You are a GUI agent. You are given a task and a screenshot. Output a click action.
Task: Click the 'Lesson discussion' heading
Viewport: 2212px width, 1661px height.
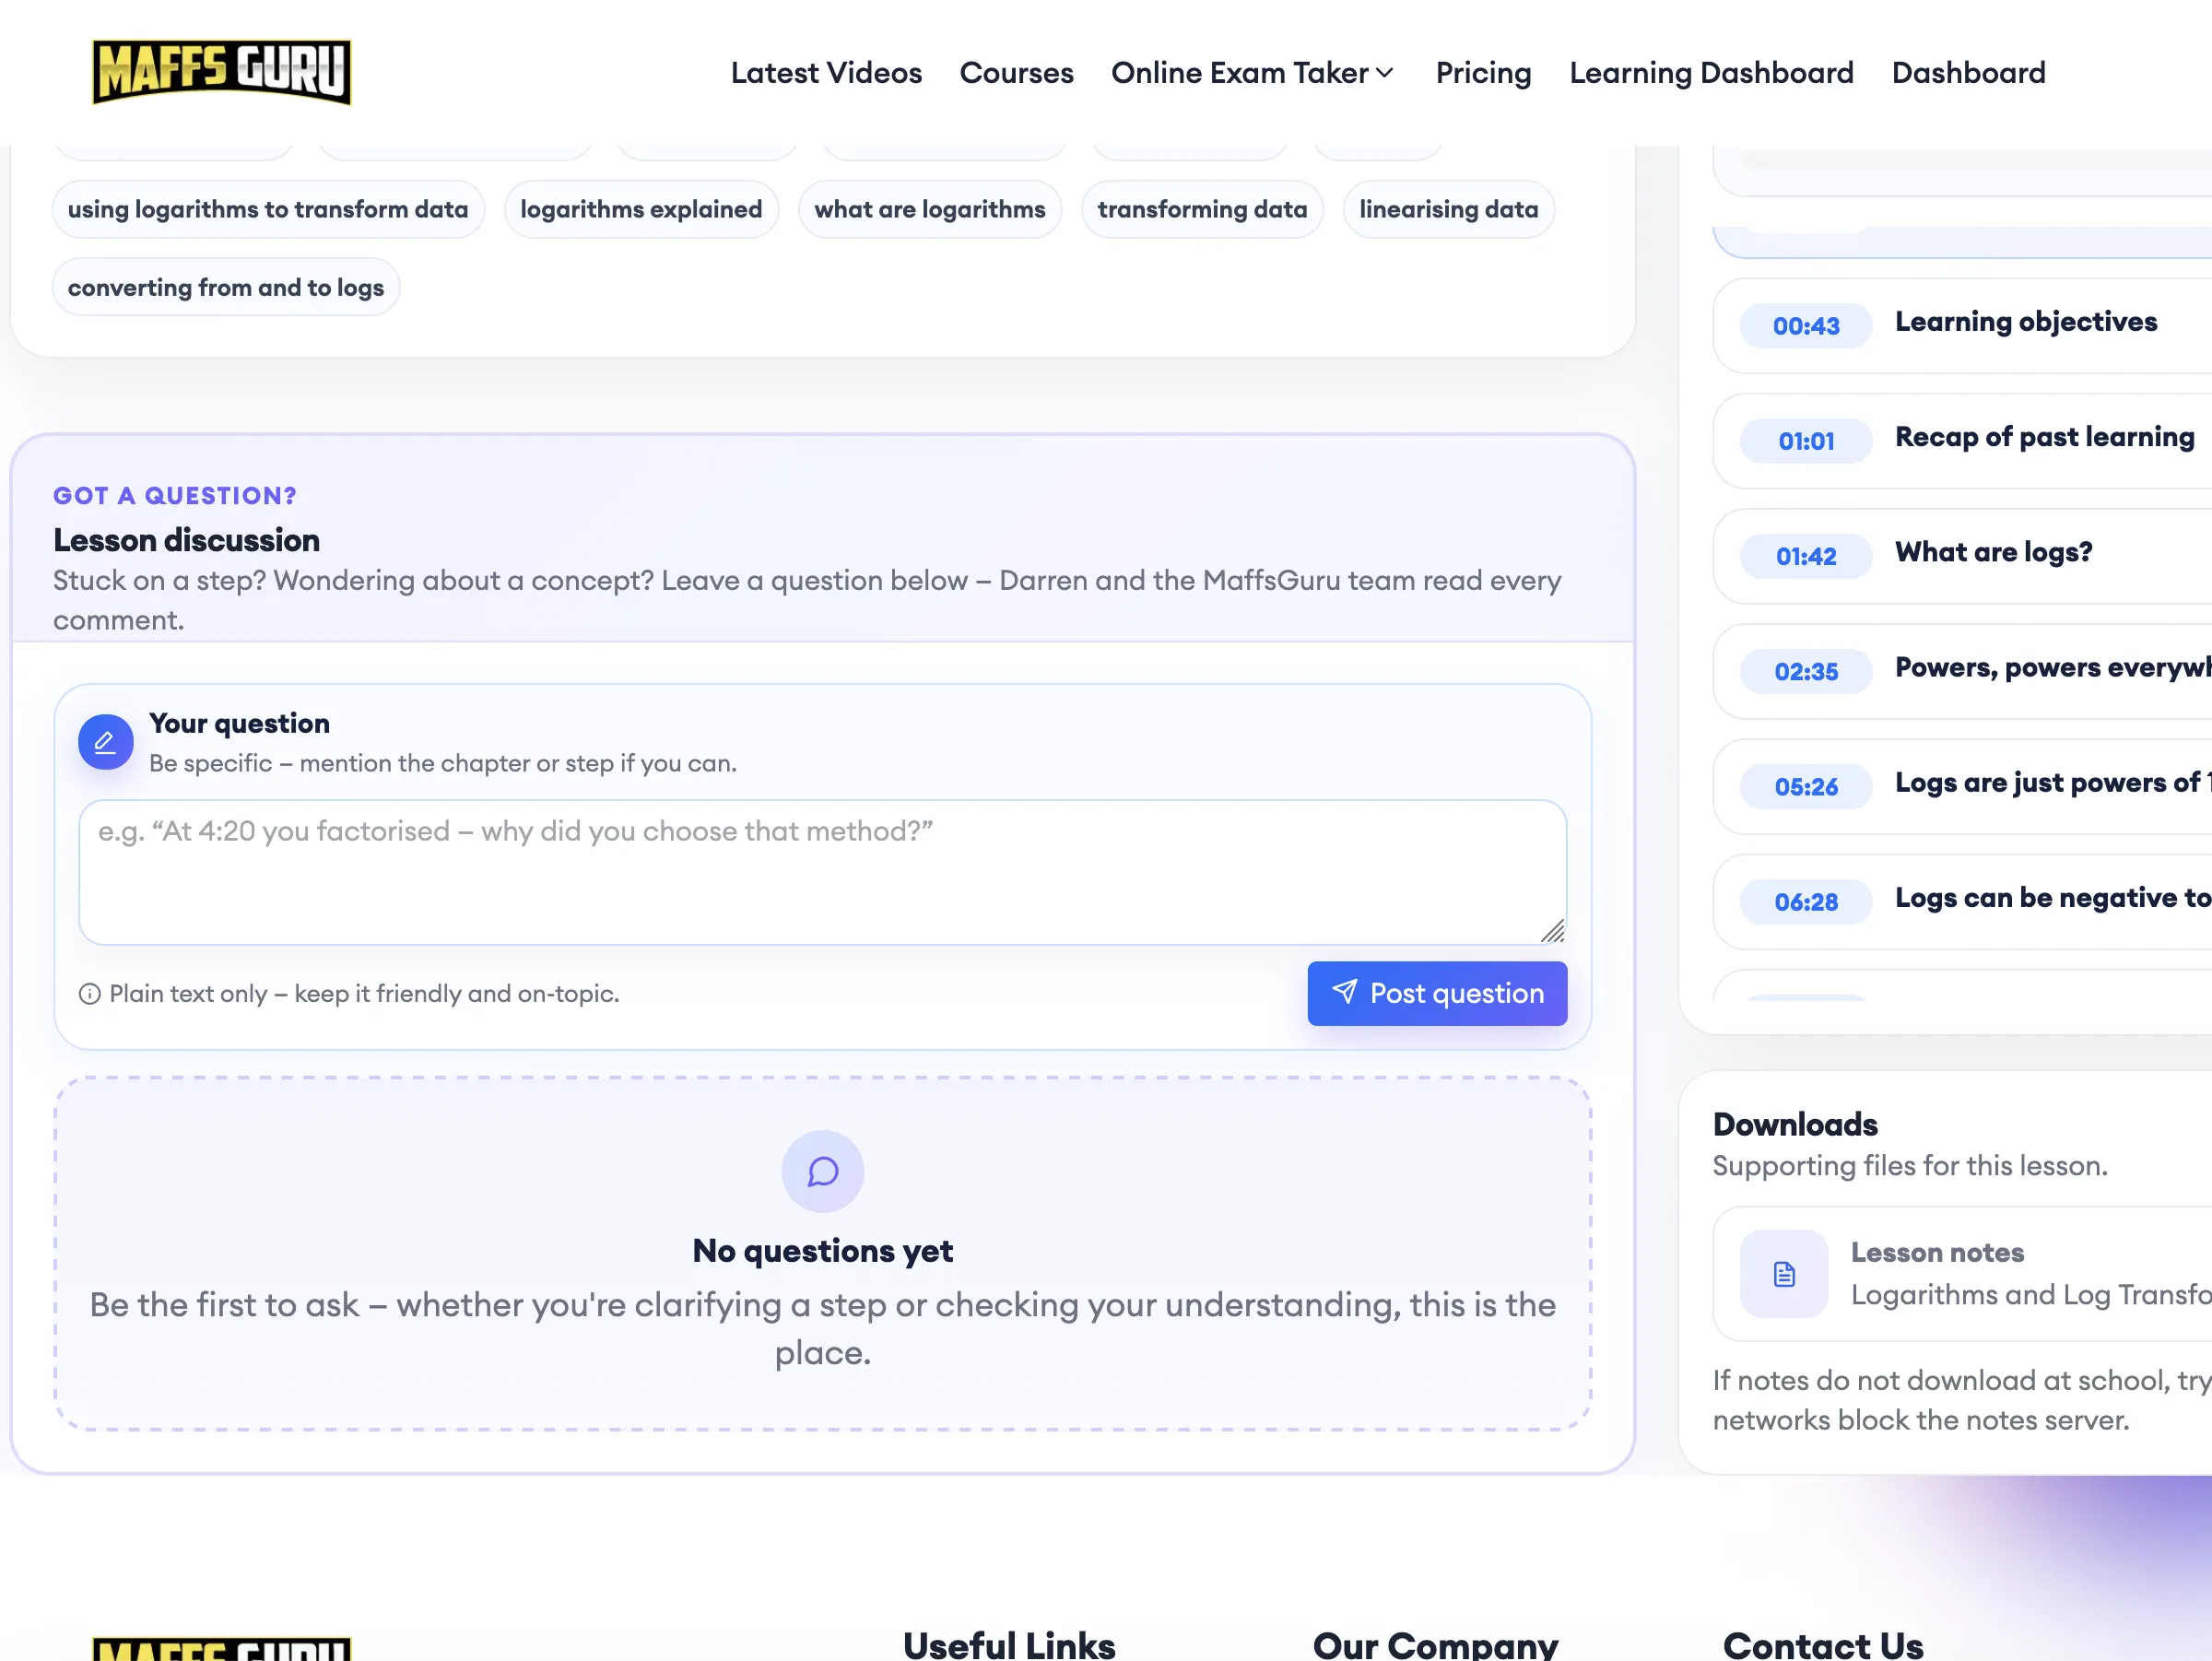186,540
